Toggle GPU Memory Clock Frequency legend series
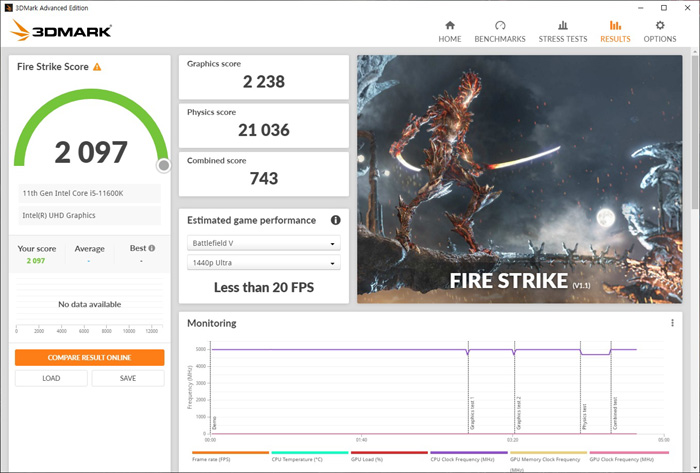The height and width of the screenshot is (473, 700). [x=548, y=460]
